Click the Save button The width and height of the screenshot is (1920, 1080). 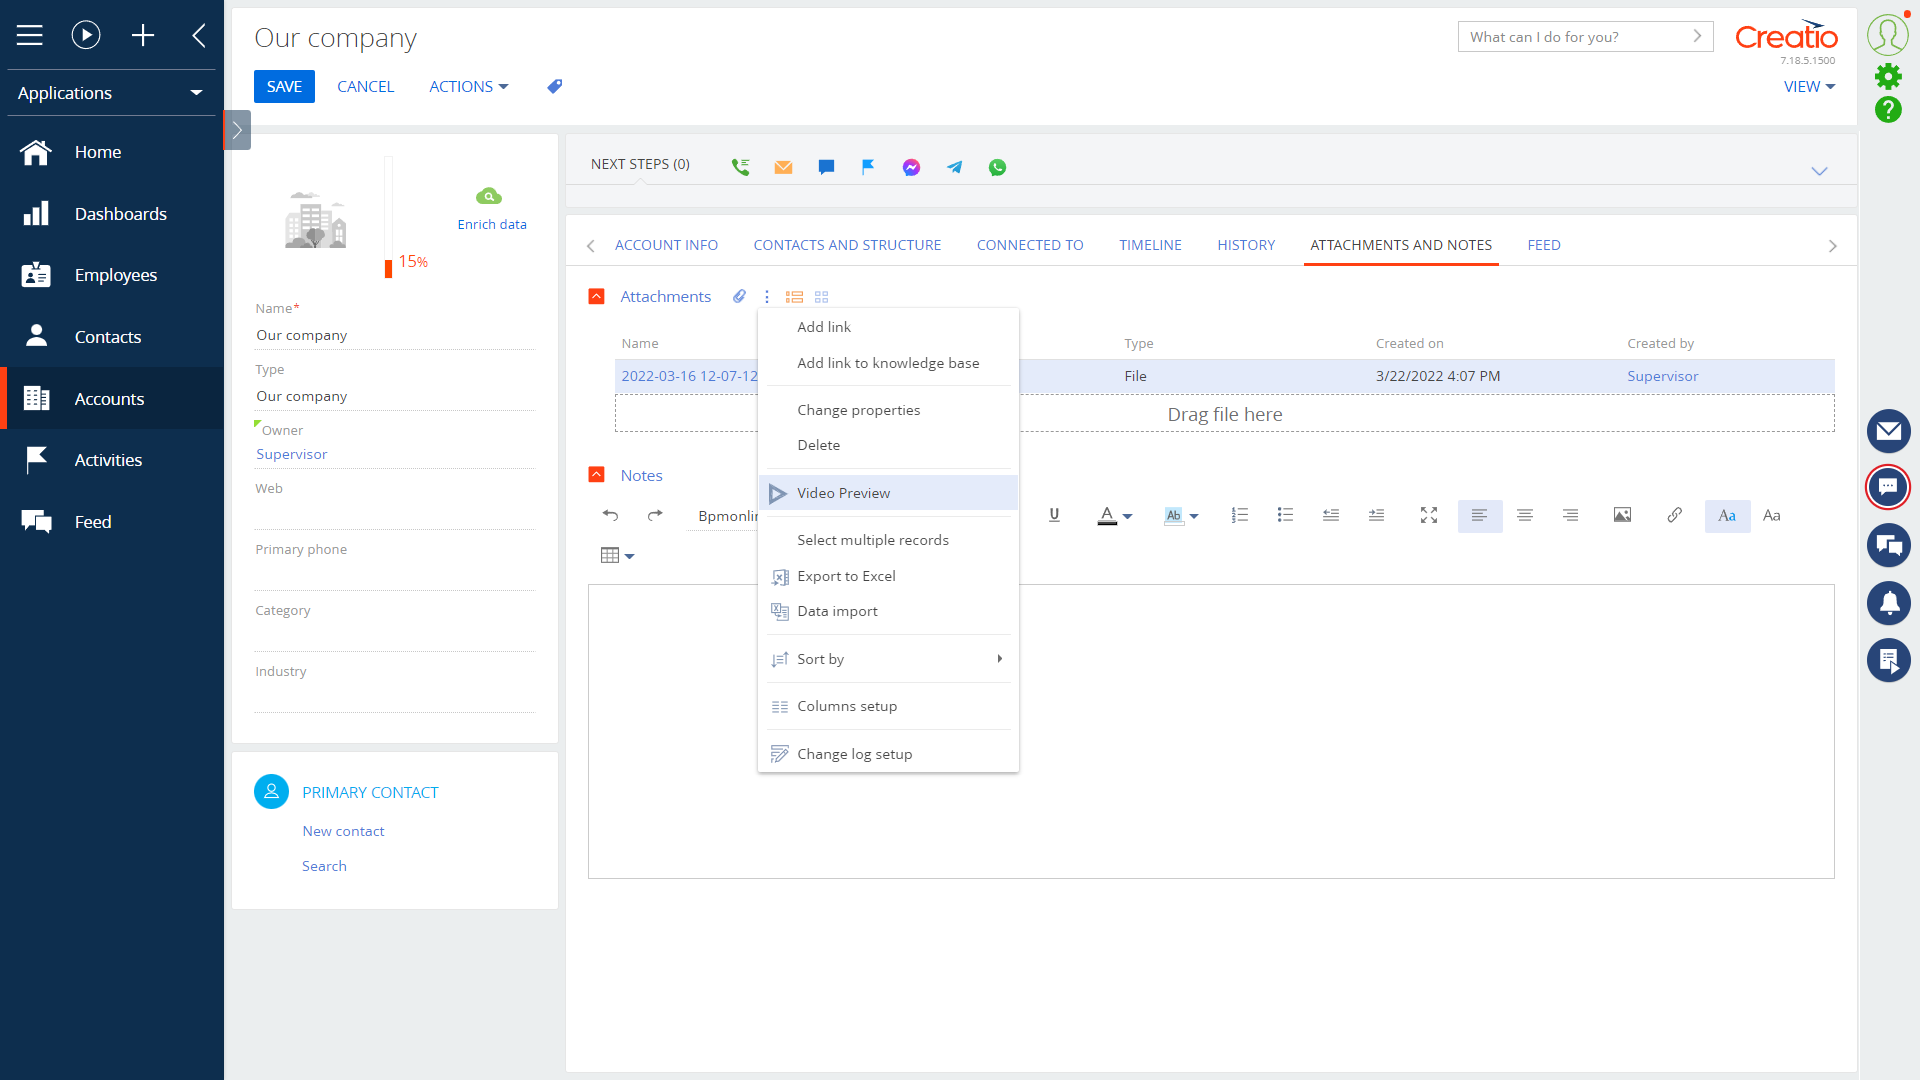[284, 87]
